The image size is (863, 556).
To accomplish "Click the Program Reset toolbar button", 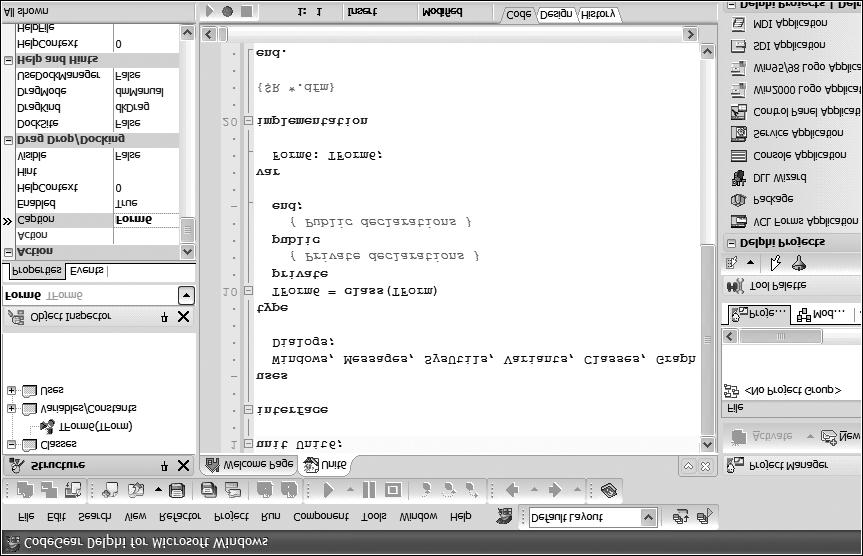I will 392,489.
